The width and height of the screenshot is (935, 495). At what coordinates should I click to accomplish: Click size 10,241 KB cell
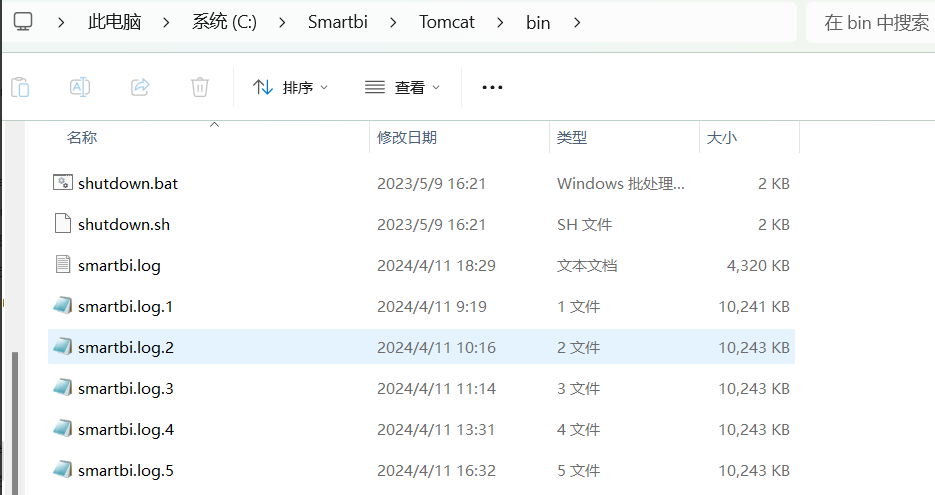754,307
